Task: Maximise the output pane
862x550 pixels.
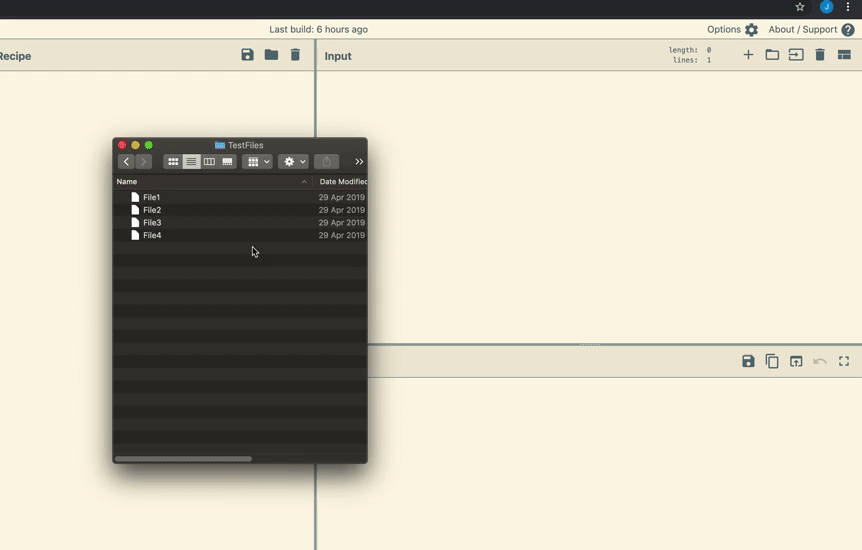Action: coord(844,361)
